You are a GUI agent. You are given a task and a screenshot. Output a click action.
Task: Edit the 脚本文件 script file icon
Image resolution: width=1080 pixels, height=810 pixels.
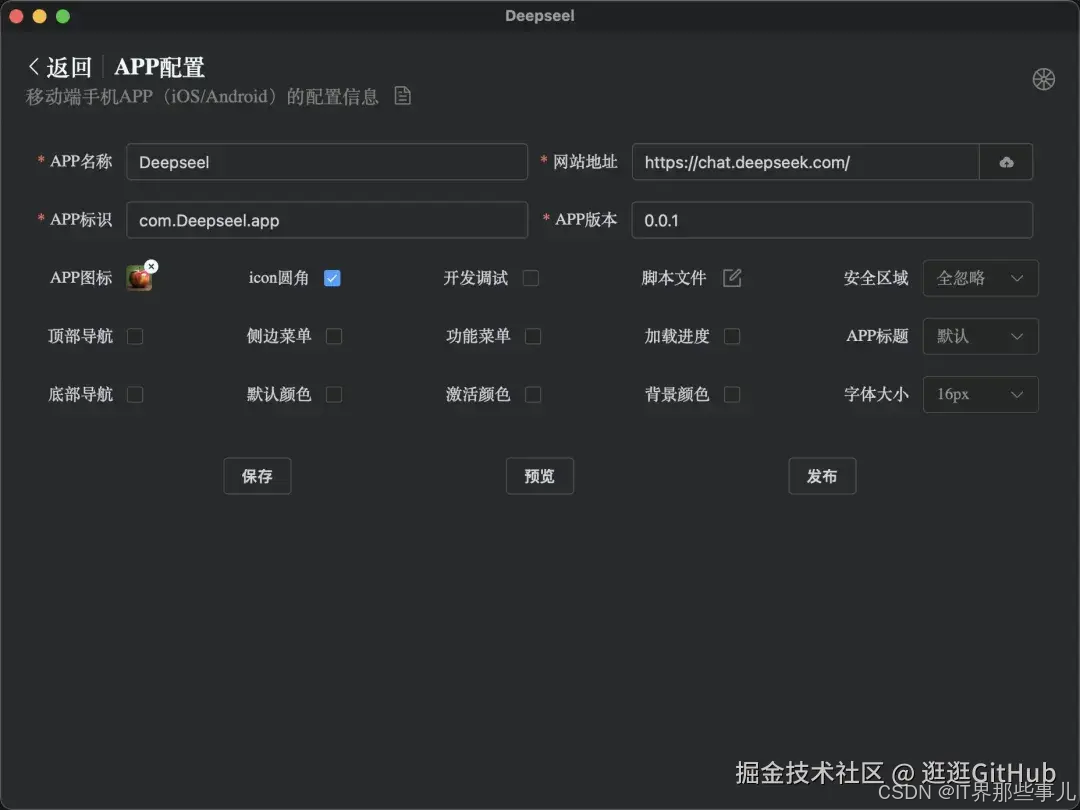click(x=732, y=278)
